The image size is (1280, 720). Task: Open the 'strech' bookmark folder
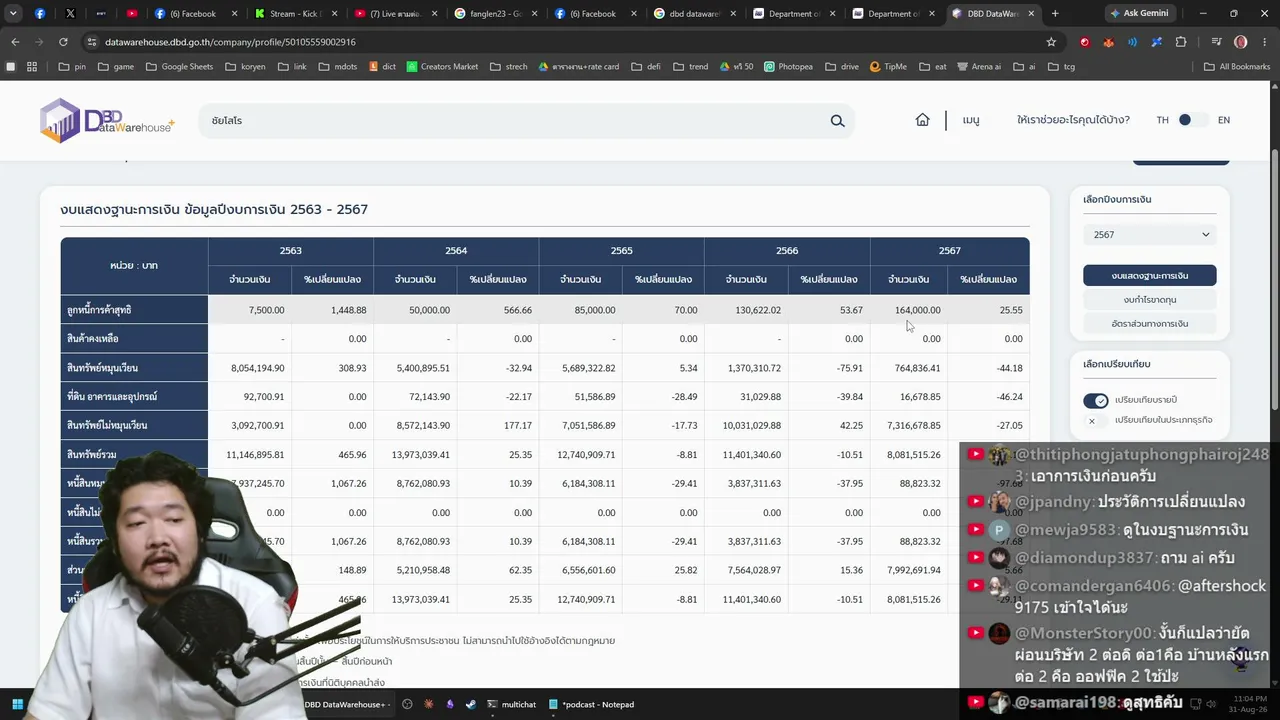509,67
